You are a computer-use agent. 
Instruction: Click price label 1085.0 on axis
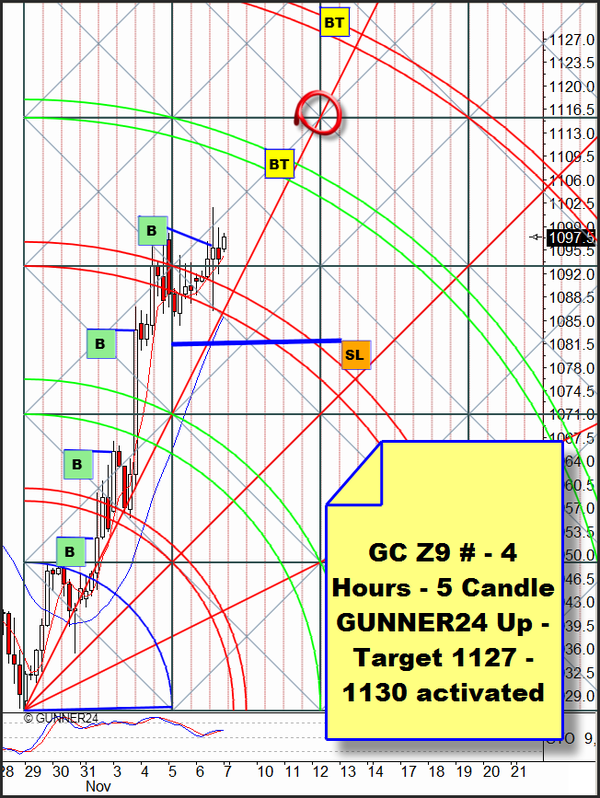click(x=571, y=322)
